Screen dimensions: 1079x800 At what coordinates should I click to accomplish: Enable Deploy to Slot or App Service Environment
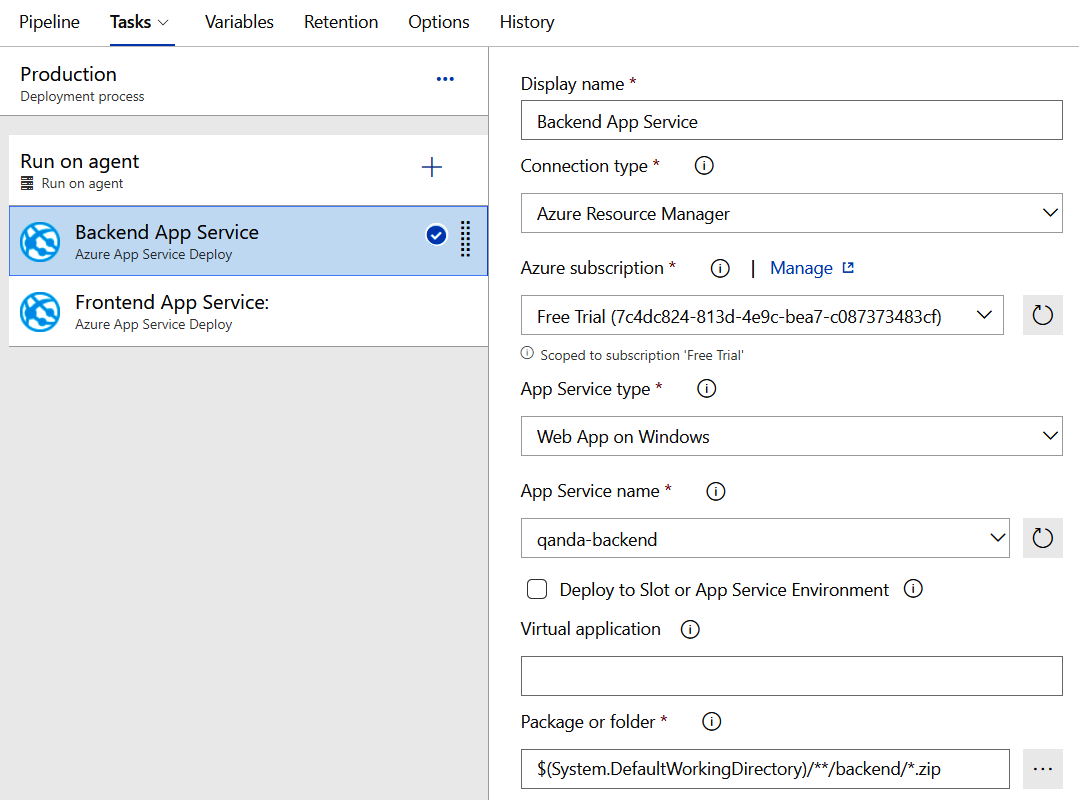point(538,590)
